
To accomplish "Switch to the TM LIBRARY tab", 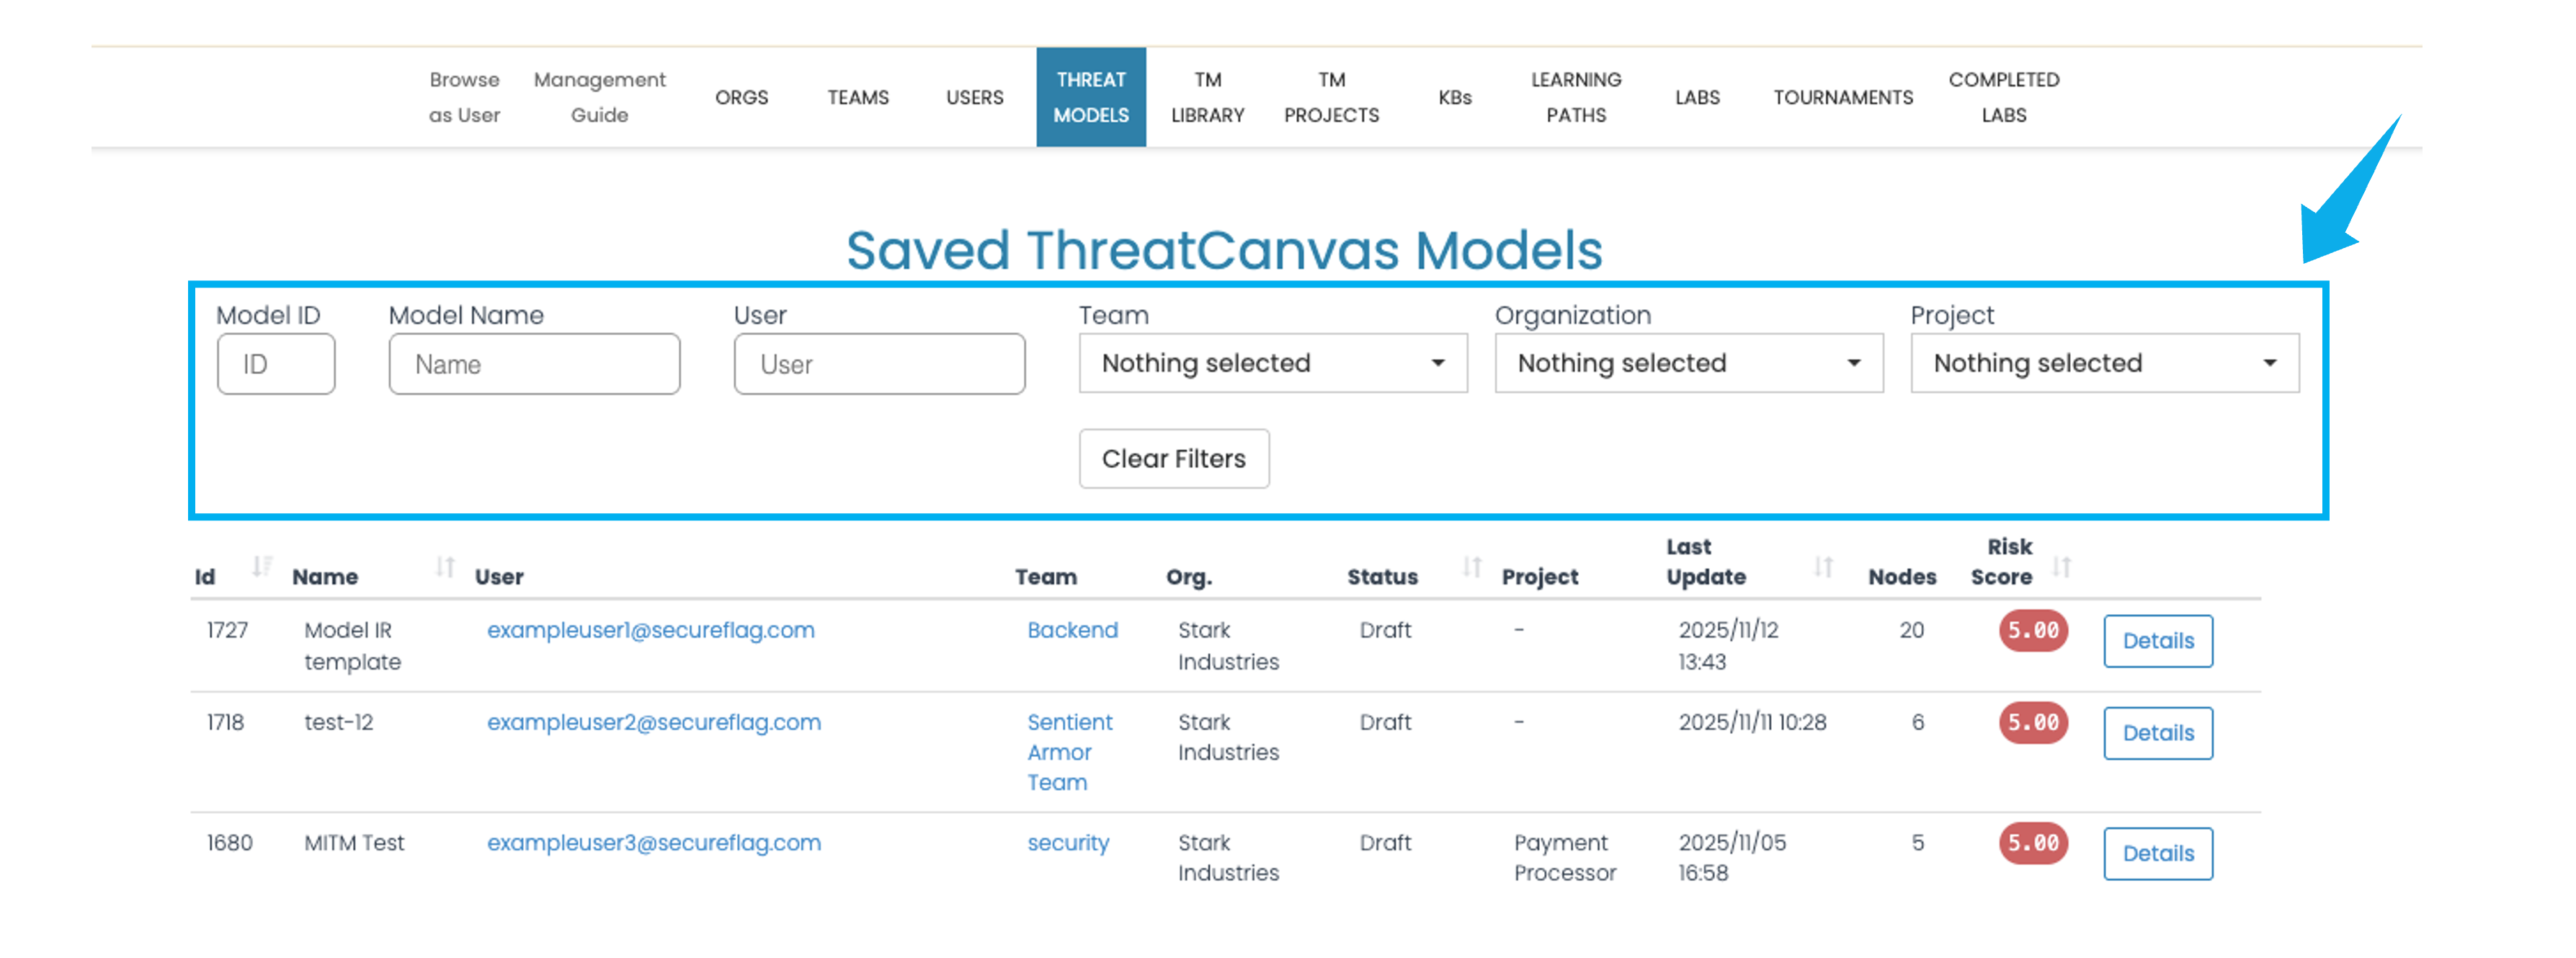I will 1207,97.
